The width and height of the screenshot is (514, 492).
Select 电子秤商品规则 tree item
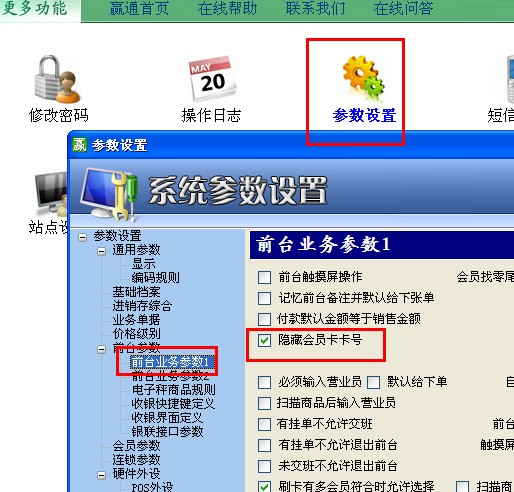pyautogui.click(x=174, y=390)
